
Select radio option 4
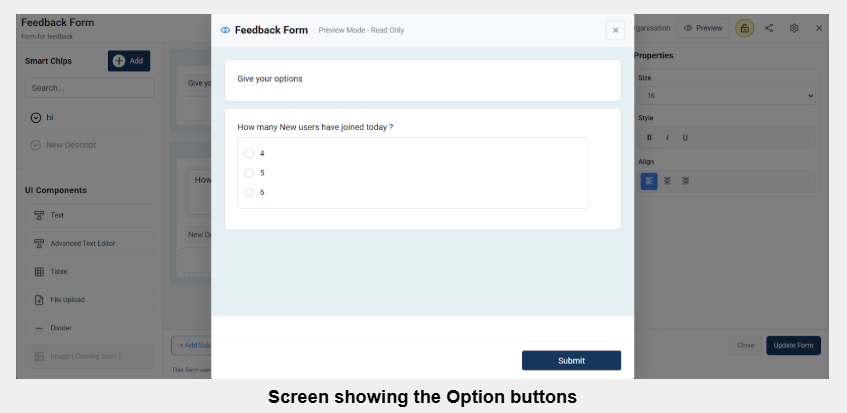tap(249, 153)
